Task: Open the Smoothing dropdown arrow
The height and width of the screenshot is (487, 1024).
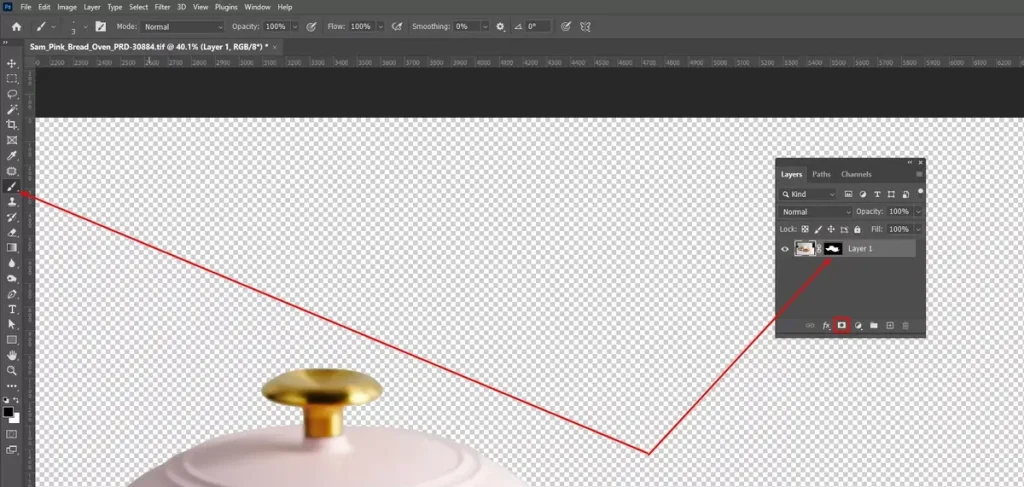Action: point(485,27)
